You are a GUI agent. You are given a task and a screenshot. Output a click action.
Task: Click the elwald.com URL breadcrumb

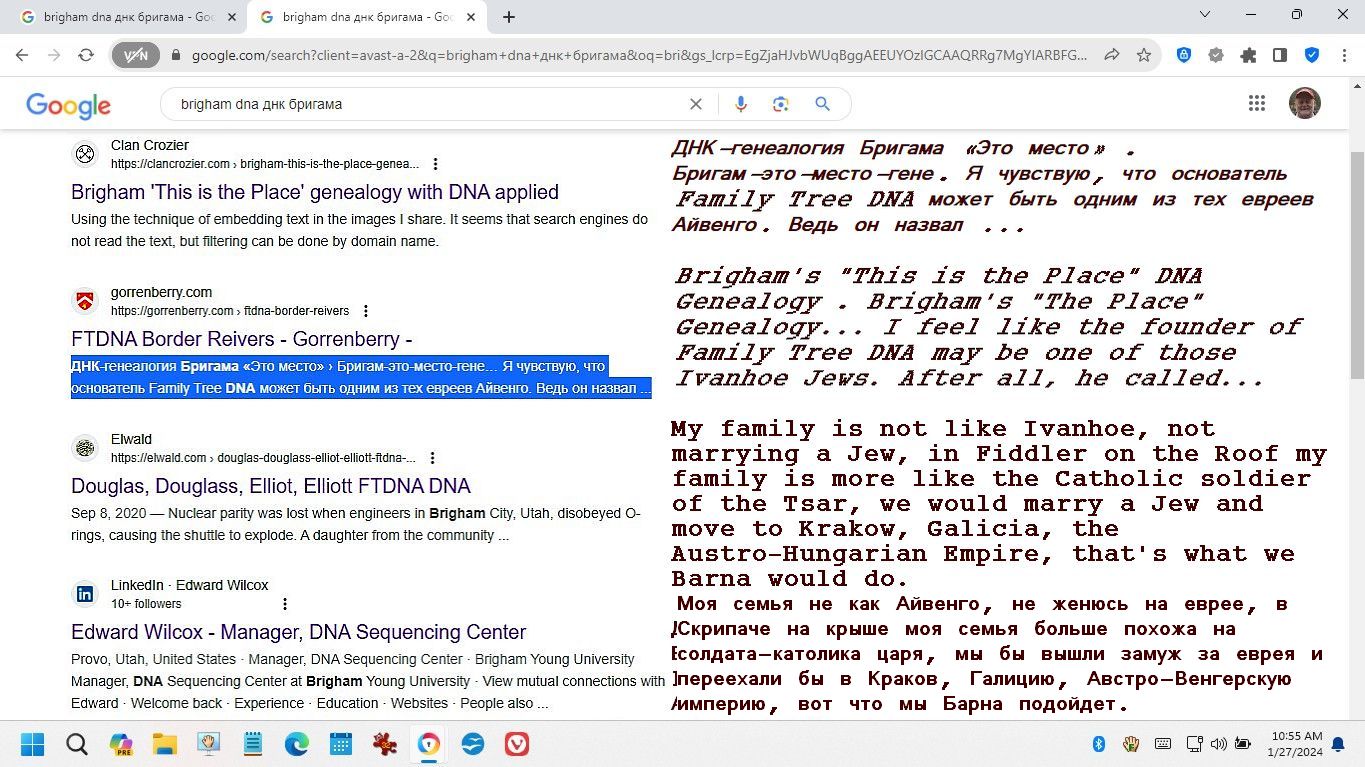point(263,458)
